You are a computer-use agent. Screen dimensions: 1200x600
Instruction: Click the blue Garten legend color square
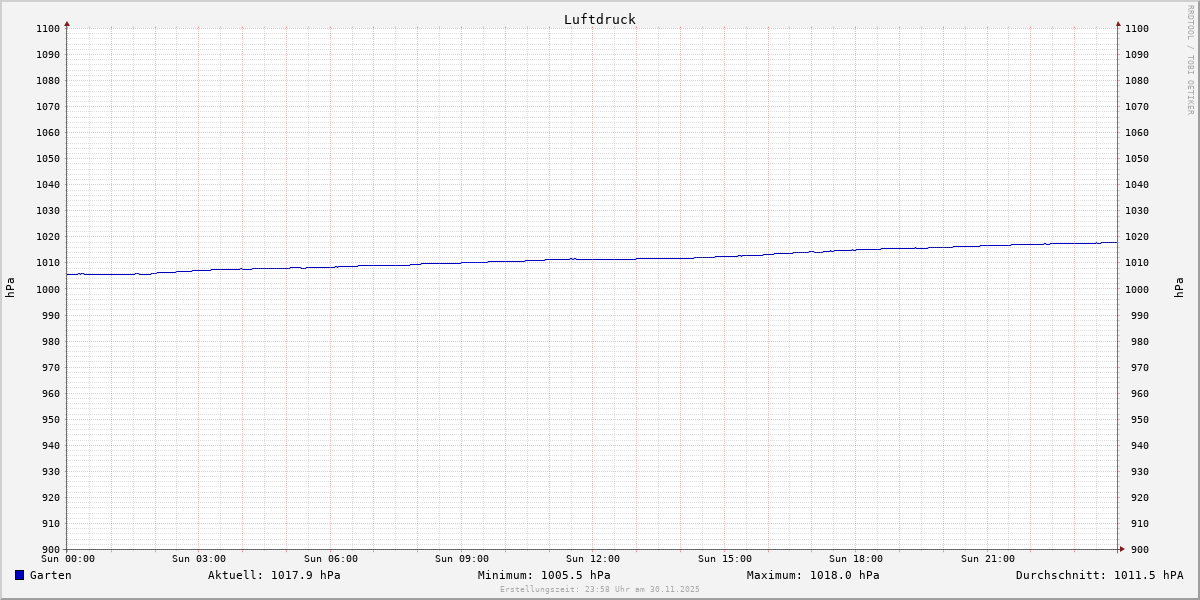pos(19,575)
